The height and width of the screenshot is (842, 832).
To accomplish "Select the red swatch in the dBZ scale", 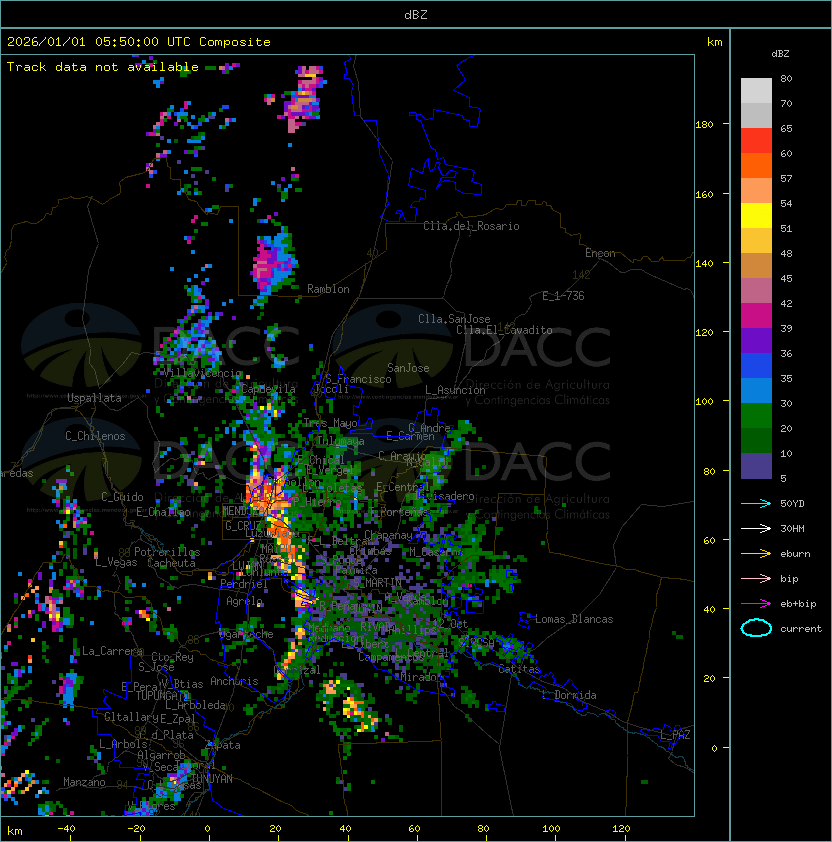I will tap(756, 141).
